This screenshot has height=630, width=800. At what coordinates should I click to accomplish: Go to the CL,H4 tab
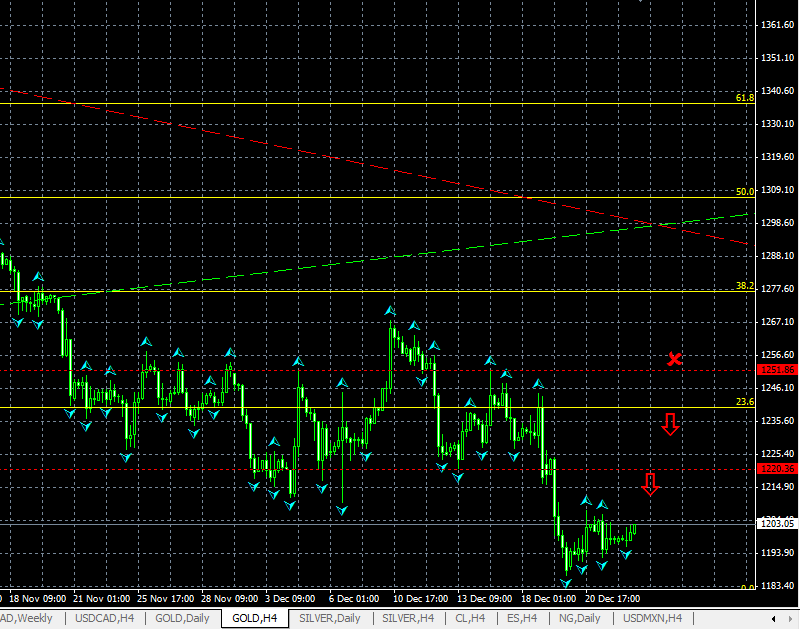pos(469,618)
